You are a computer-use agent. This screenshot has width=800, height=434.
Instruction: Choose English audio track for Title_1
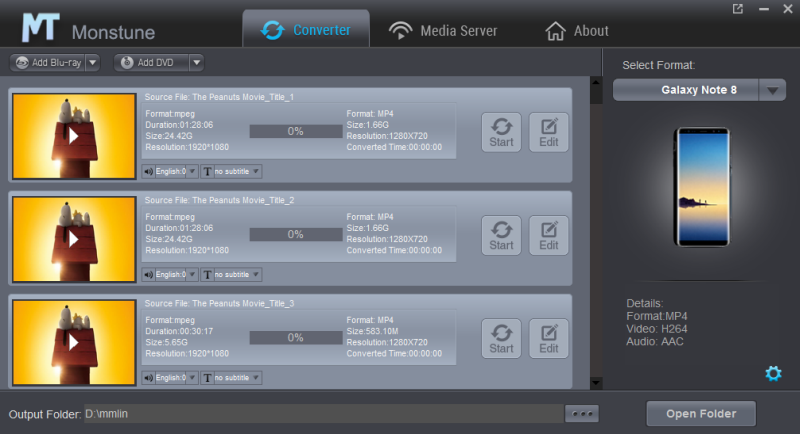pyautogui.click(x=170, y=171)
